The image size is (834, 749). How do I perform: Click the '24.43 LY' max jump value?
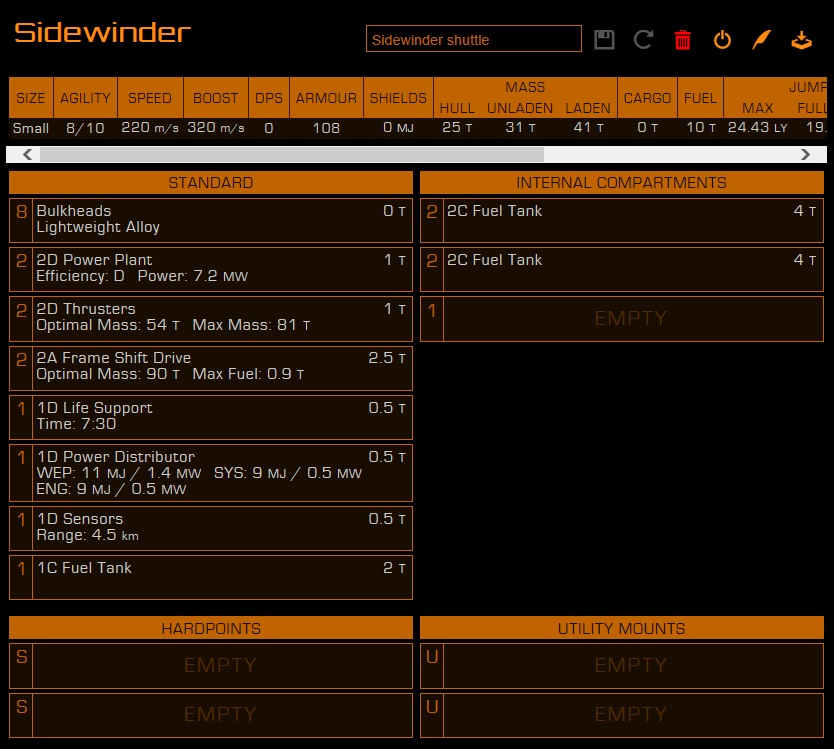[757, 128]
